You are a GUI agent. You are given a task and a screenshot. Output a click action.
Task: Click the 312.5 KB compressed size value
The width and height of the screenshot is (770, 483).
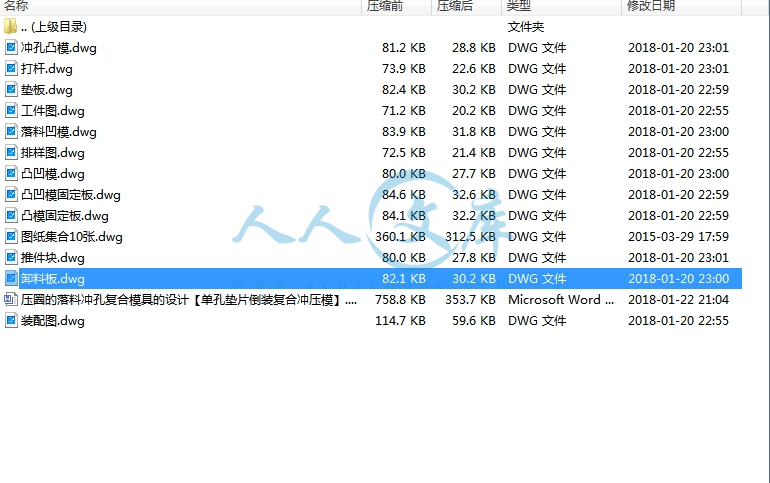coord(470,237)
